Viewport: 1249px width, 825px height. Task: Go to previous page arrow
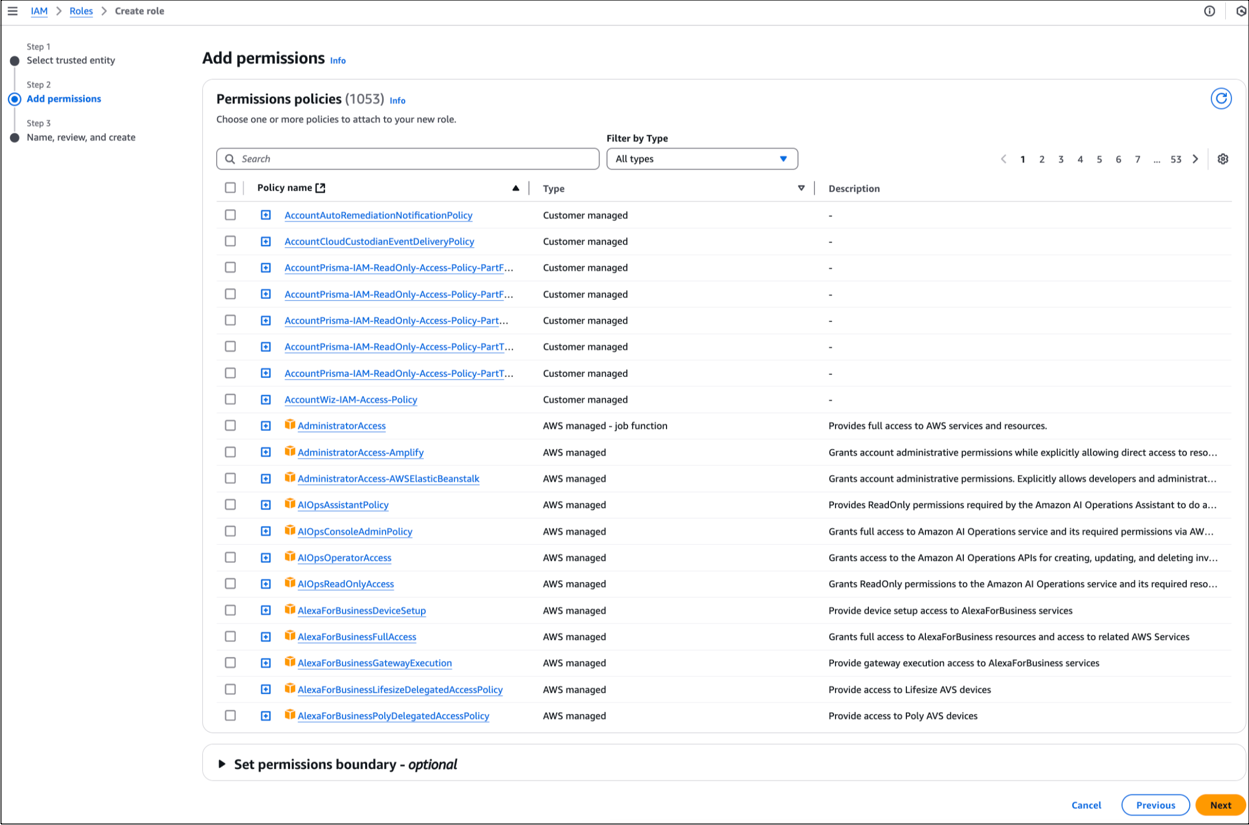pos(1004,159)
